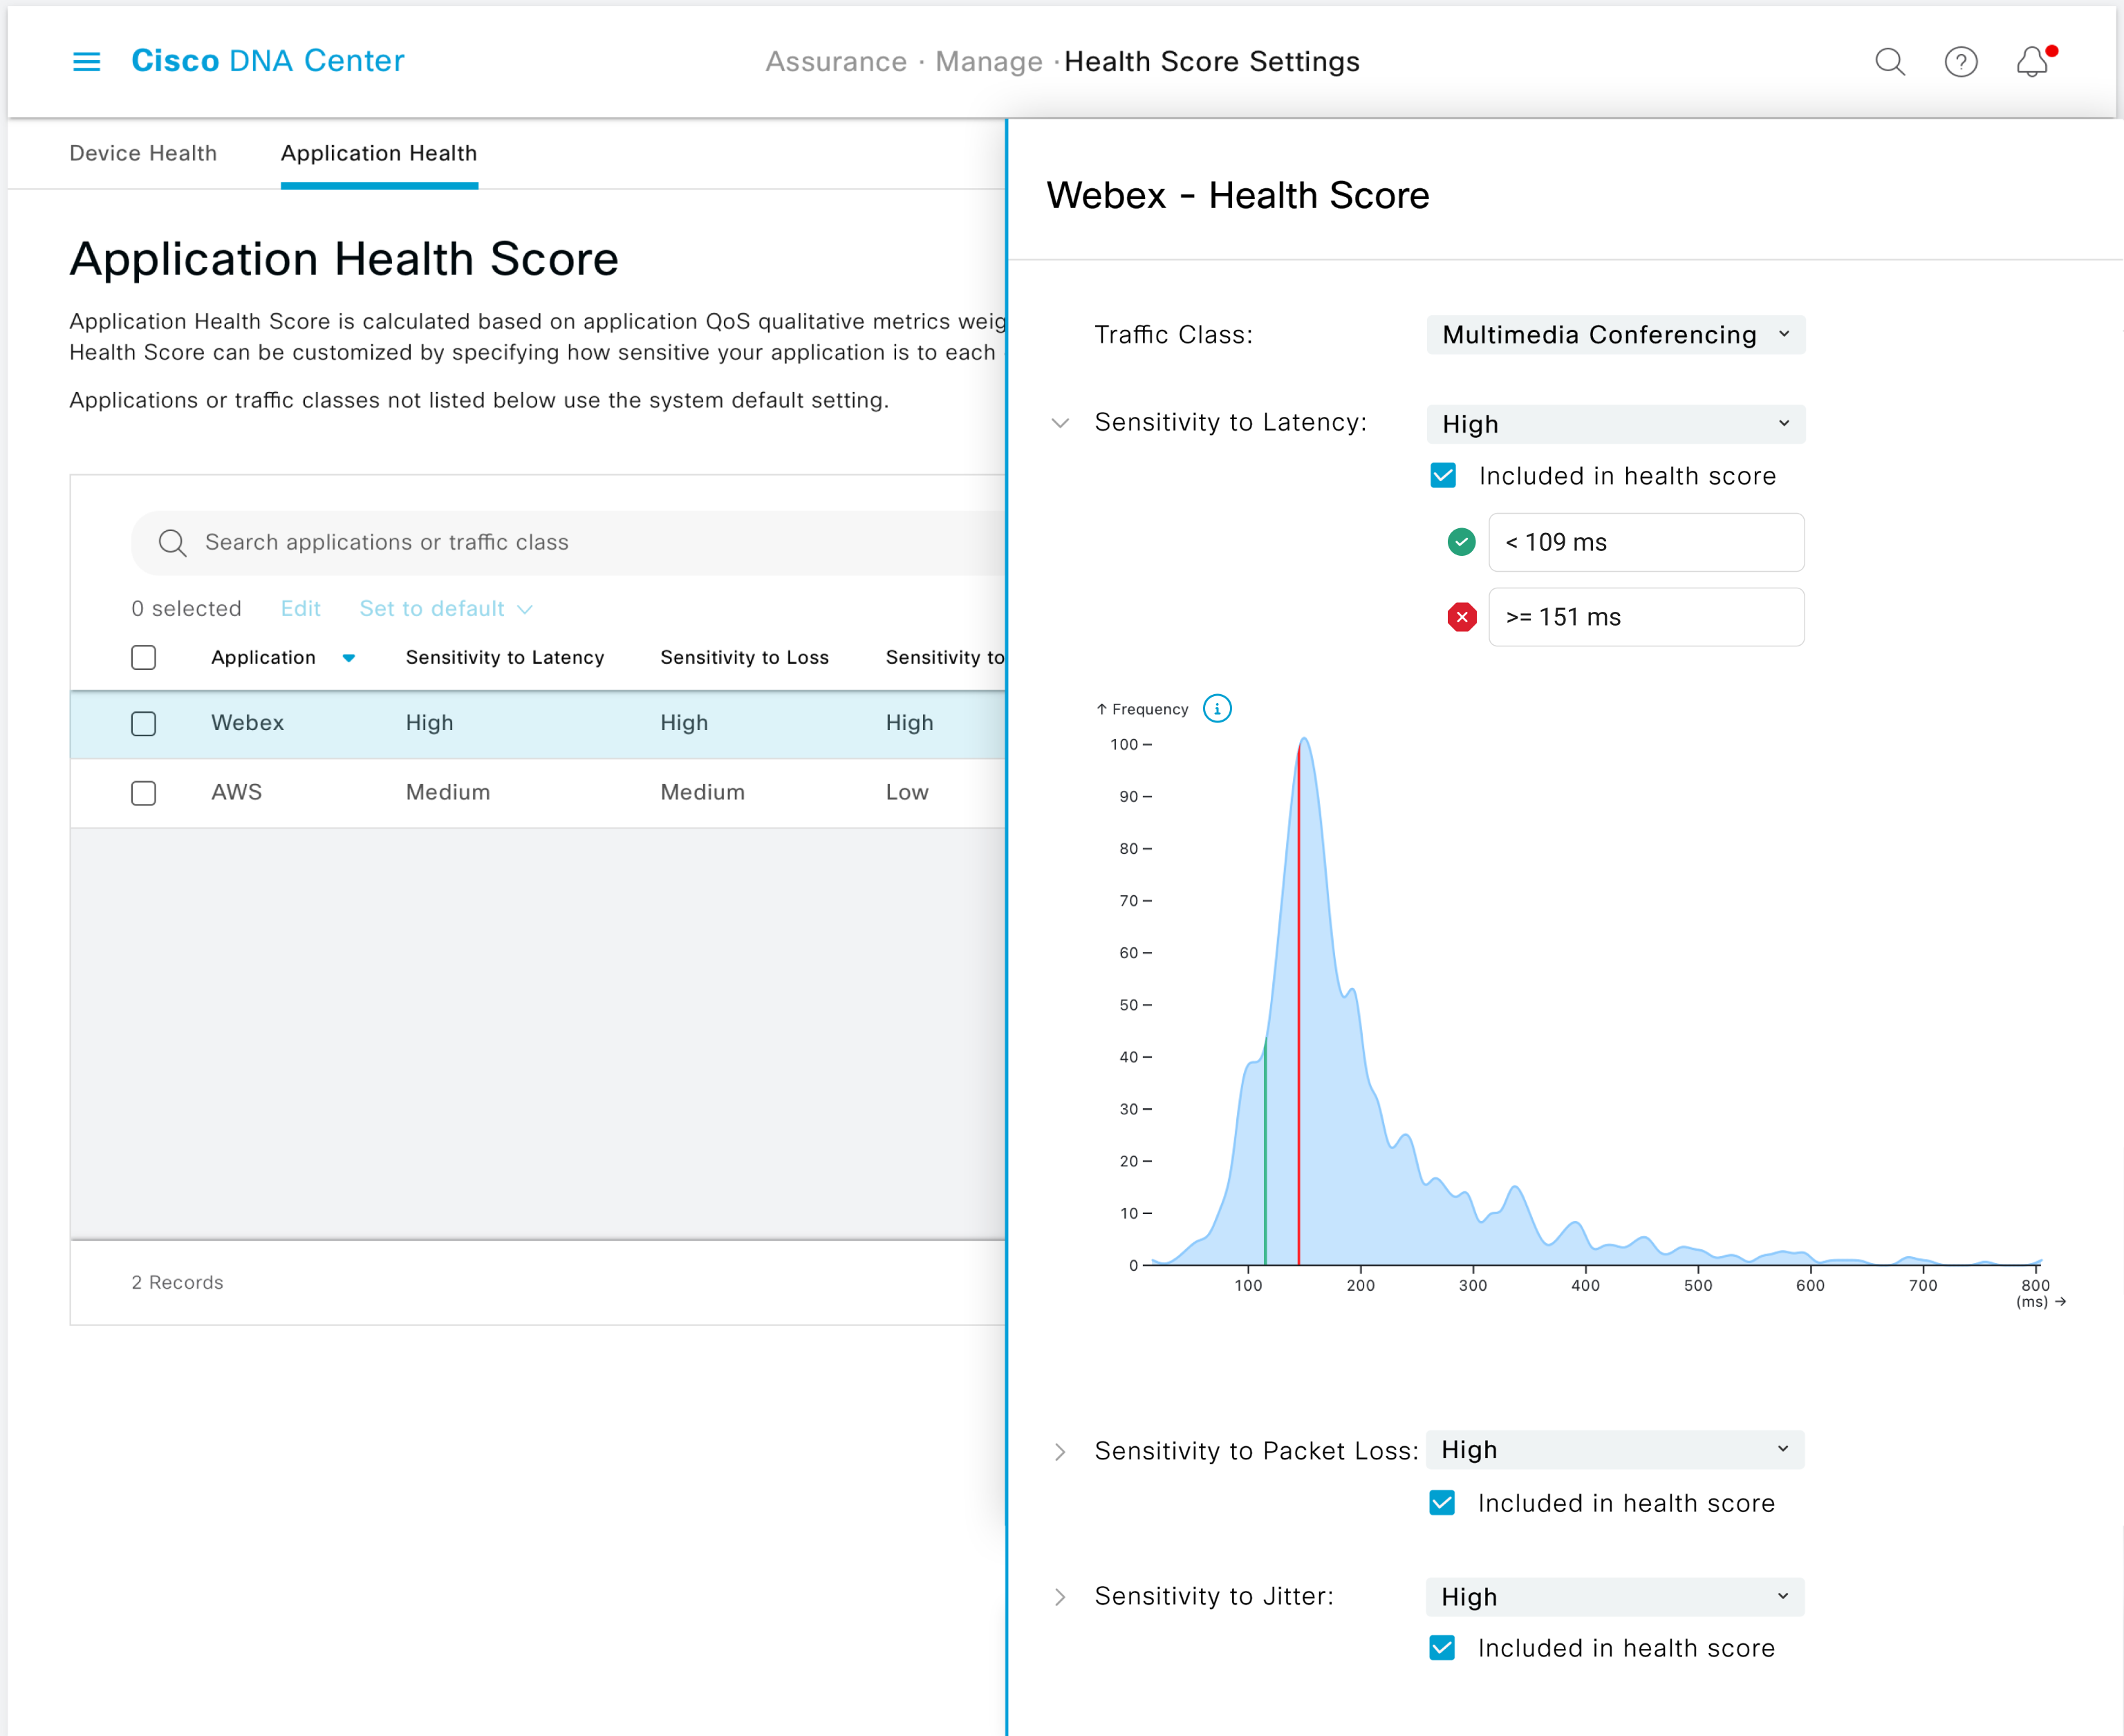The width and height of the screenshot is (2124, 1736).
Task: Click the Search applications or traffic class field
Action: pos(570,542)
